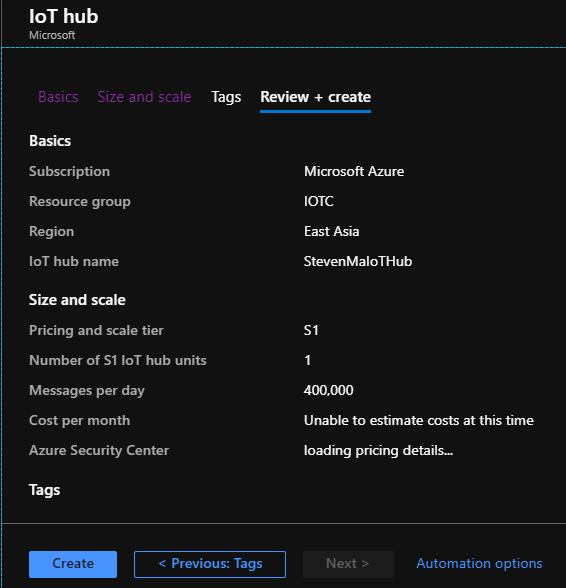This screenshot has height=588, width=566.
Task: Click the Pricing and scale tier label
Action: 96,330
